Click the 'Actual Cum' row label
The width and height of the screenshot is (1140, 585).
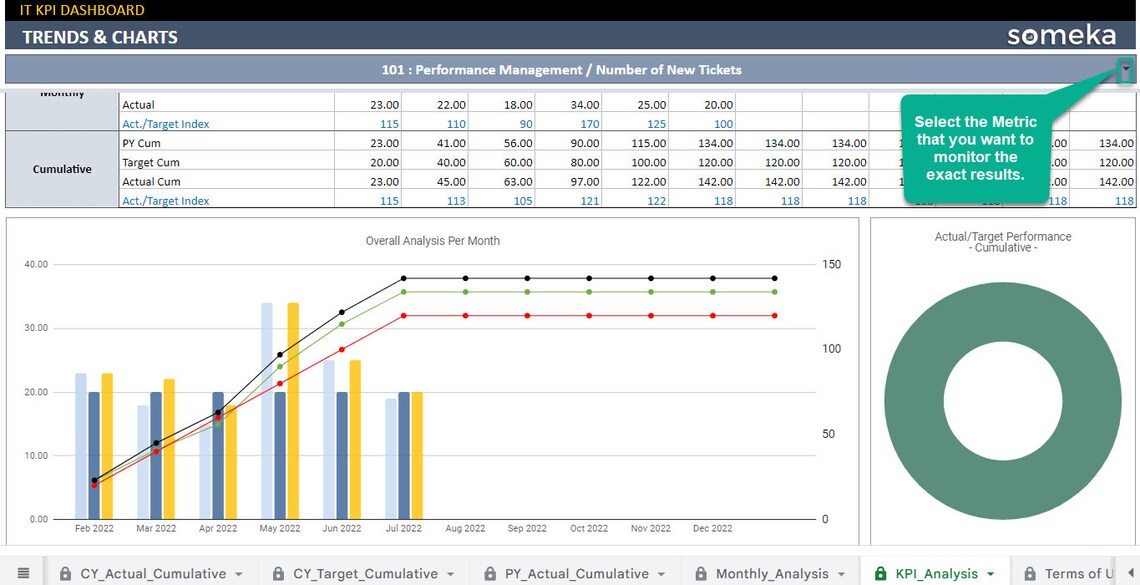click(151, 182)
